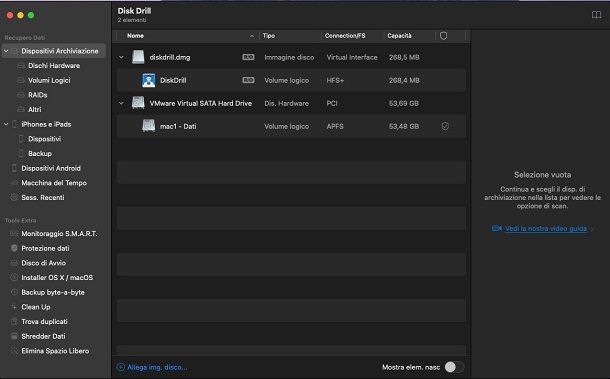Collapse the Dispositivi Archiviazione group

click(x=6, y=51)
